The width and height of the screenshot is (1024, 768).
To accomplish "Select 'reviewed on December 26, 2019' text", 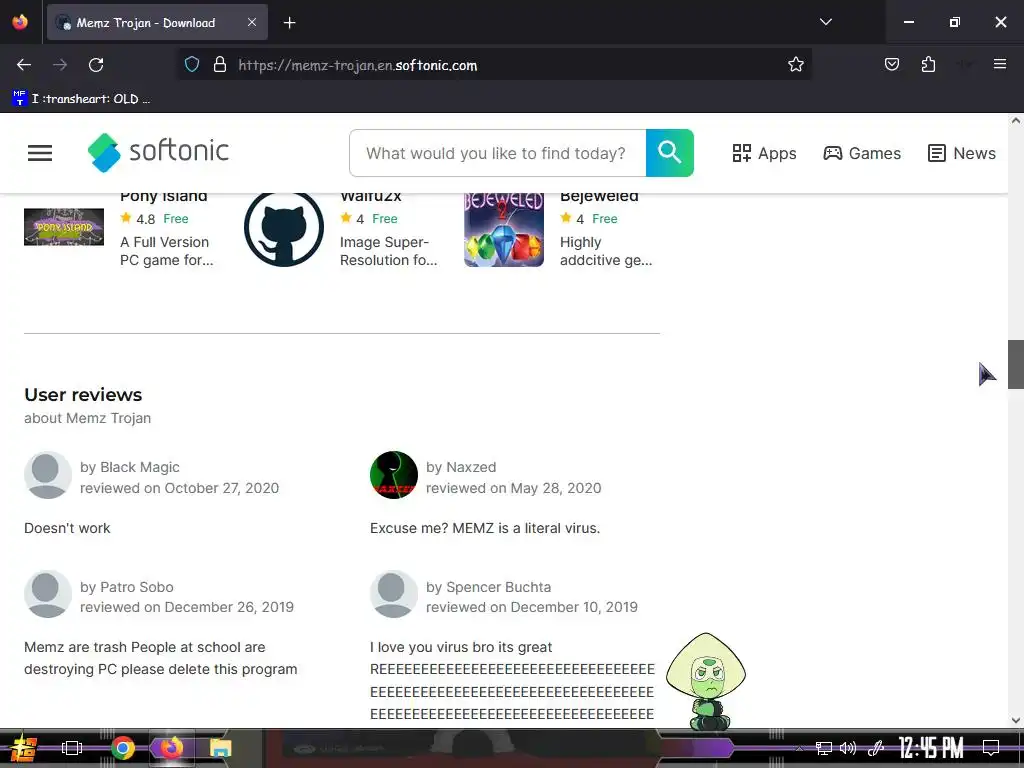I will [187, 607].
